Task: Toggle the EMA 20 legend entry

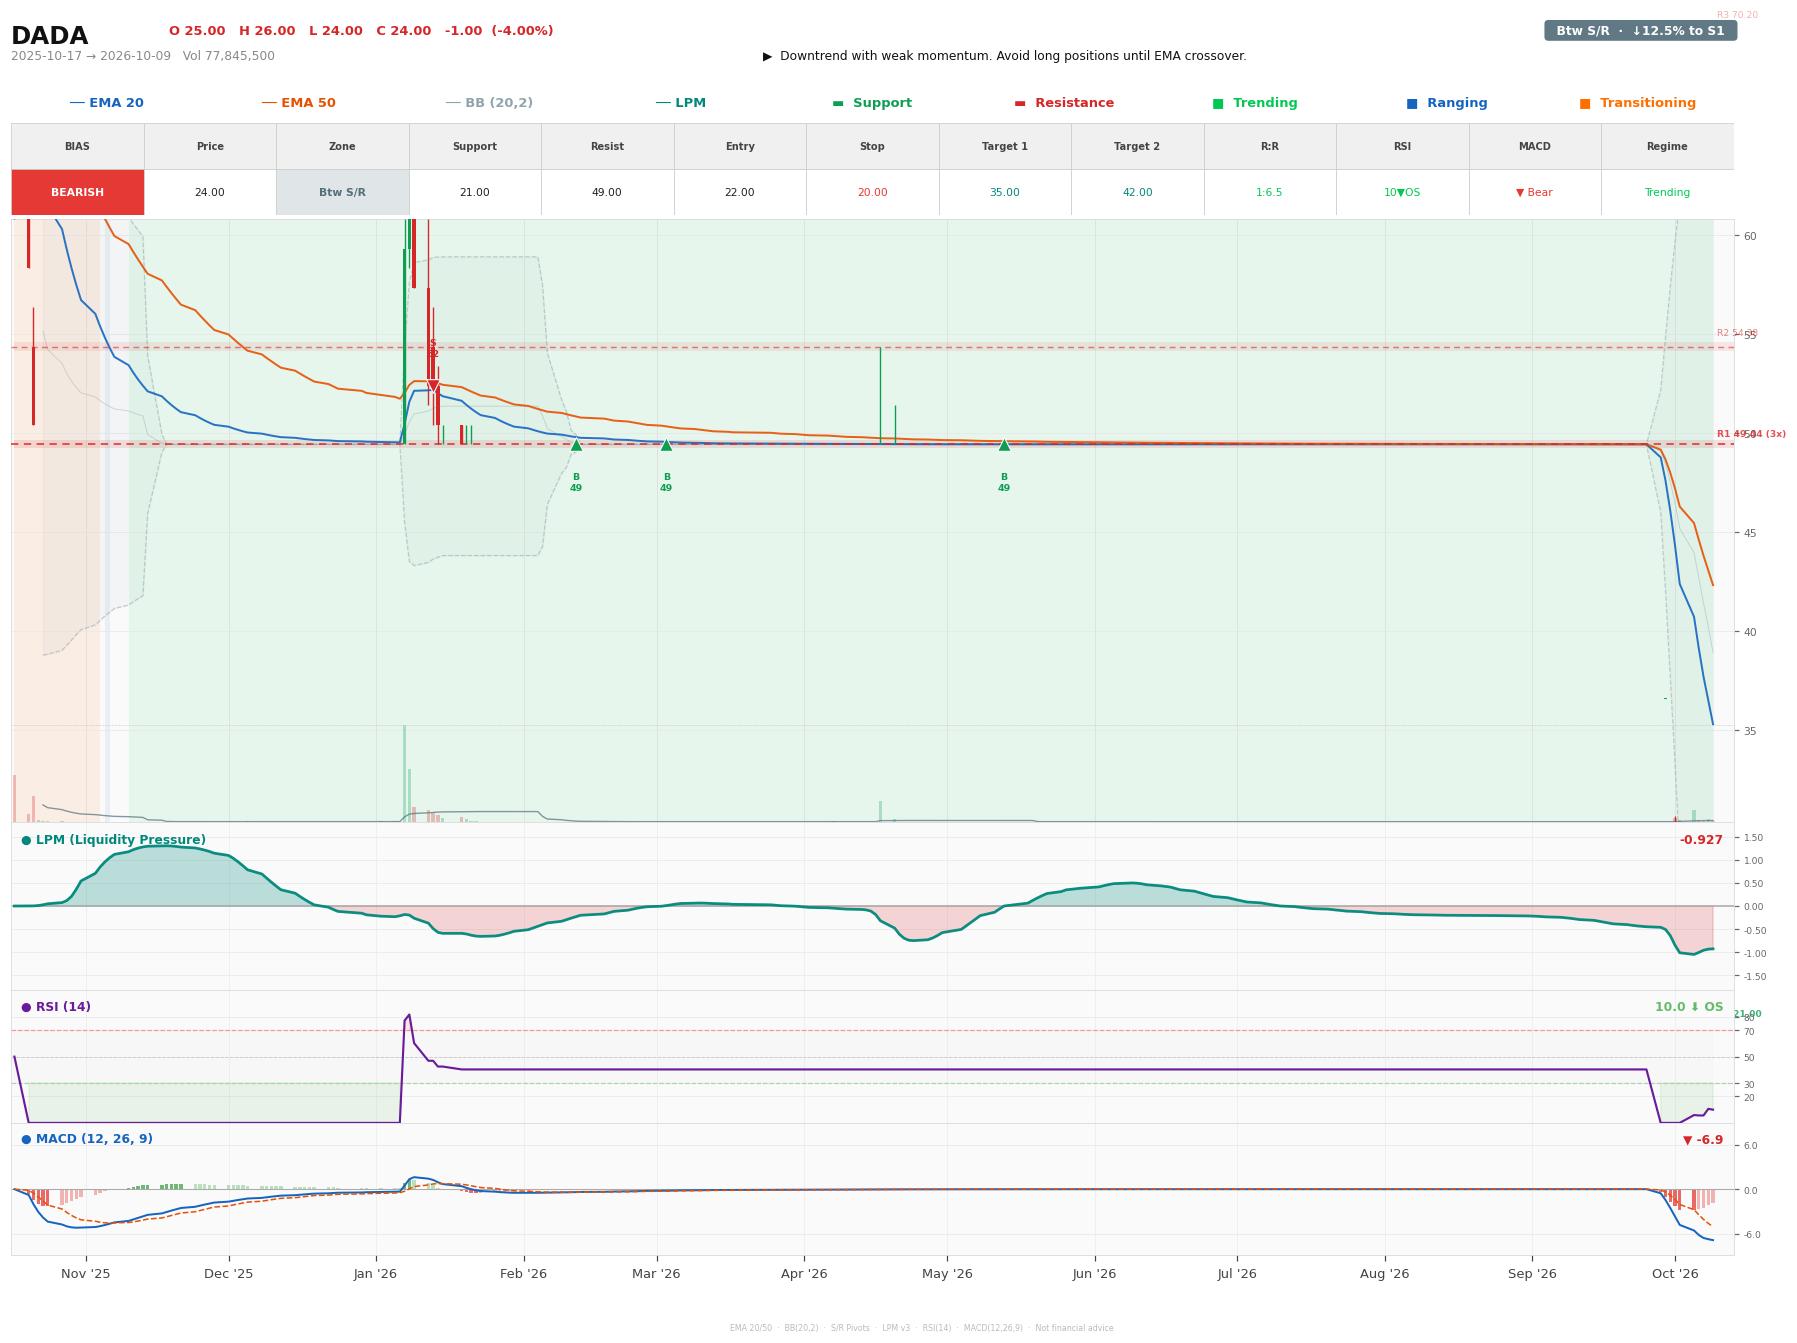Action: coord(107,103)
